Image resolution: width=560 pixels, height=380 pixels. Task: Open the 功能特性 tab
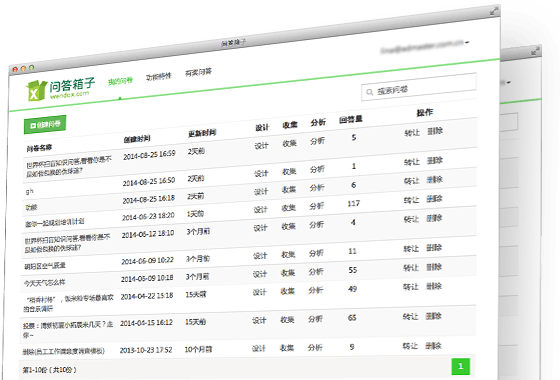(159, 76)
